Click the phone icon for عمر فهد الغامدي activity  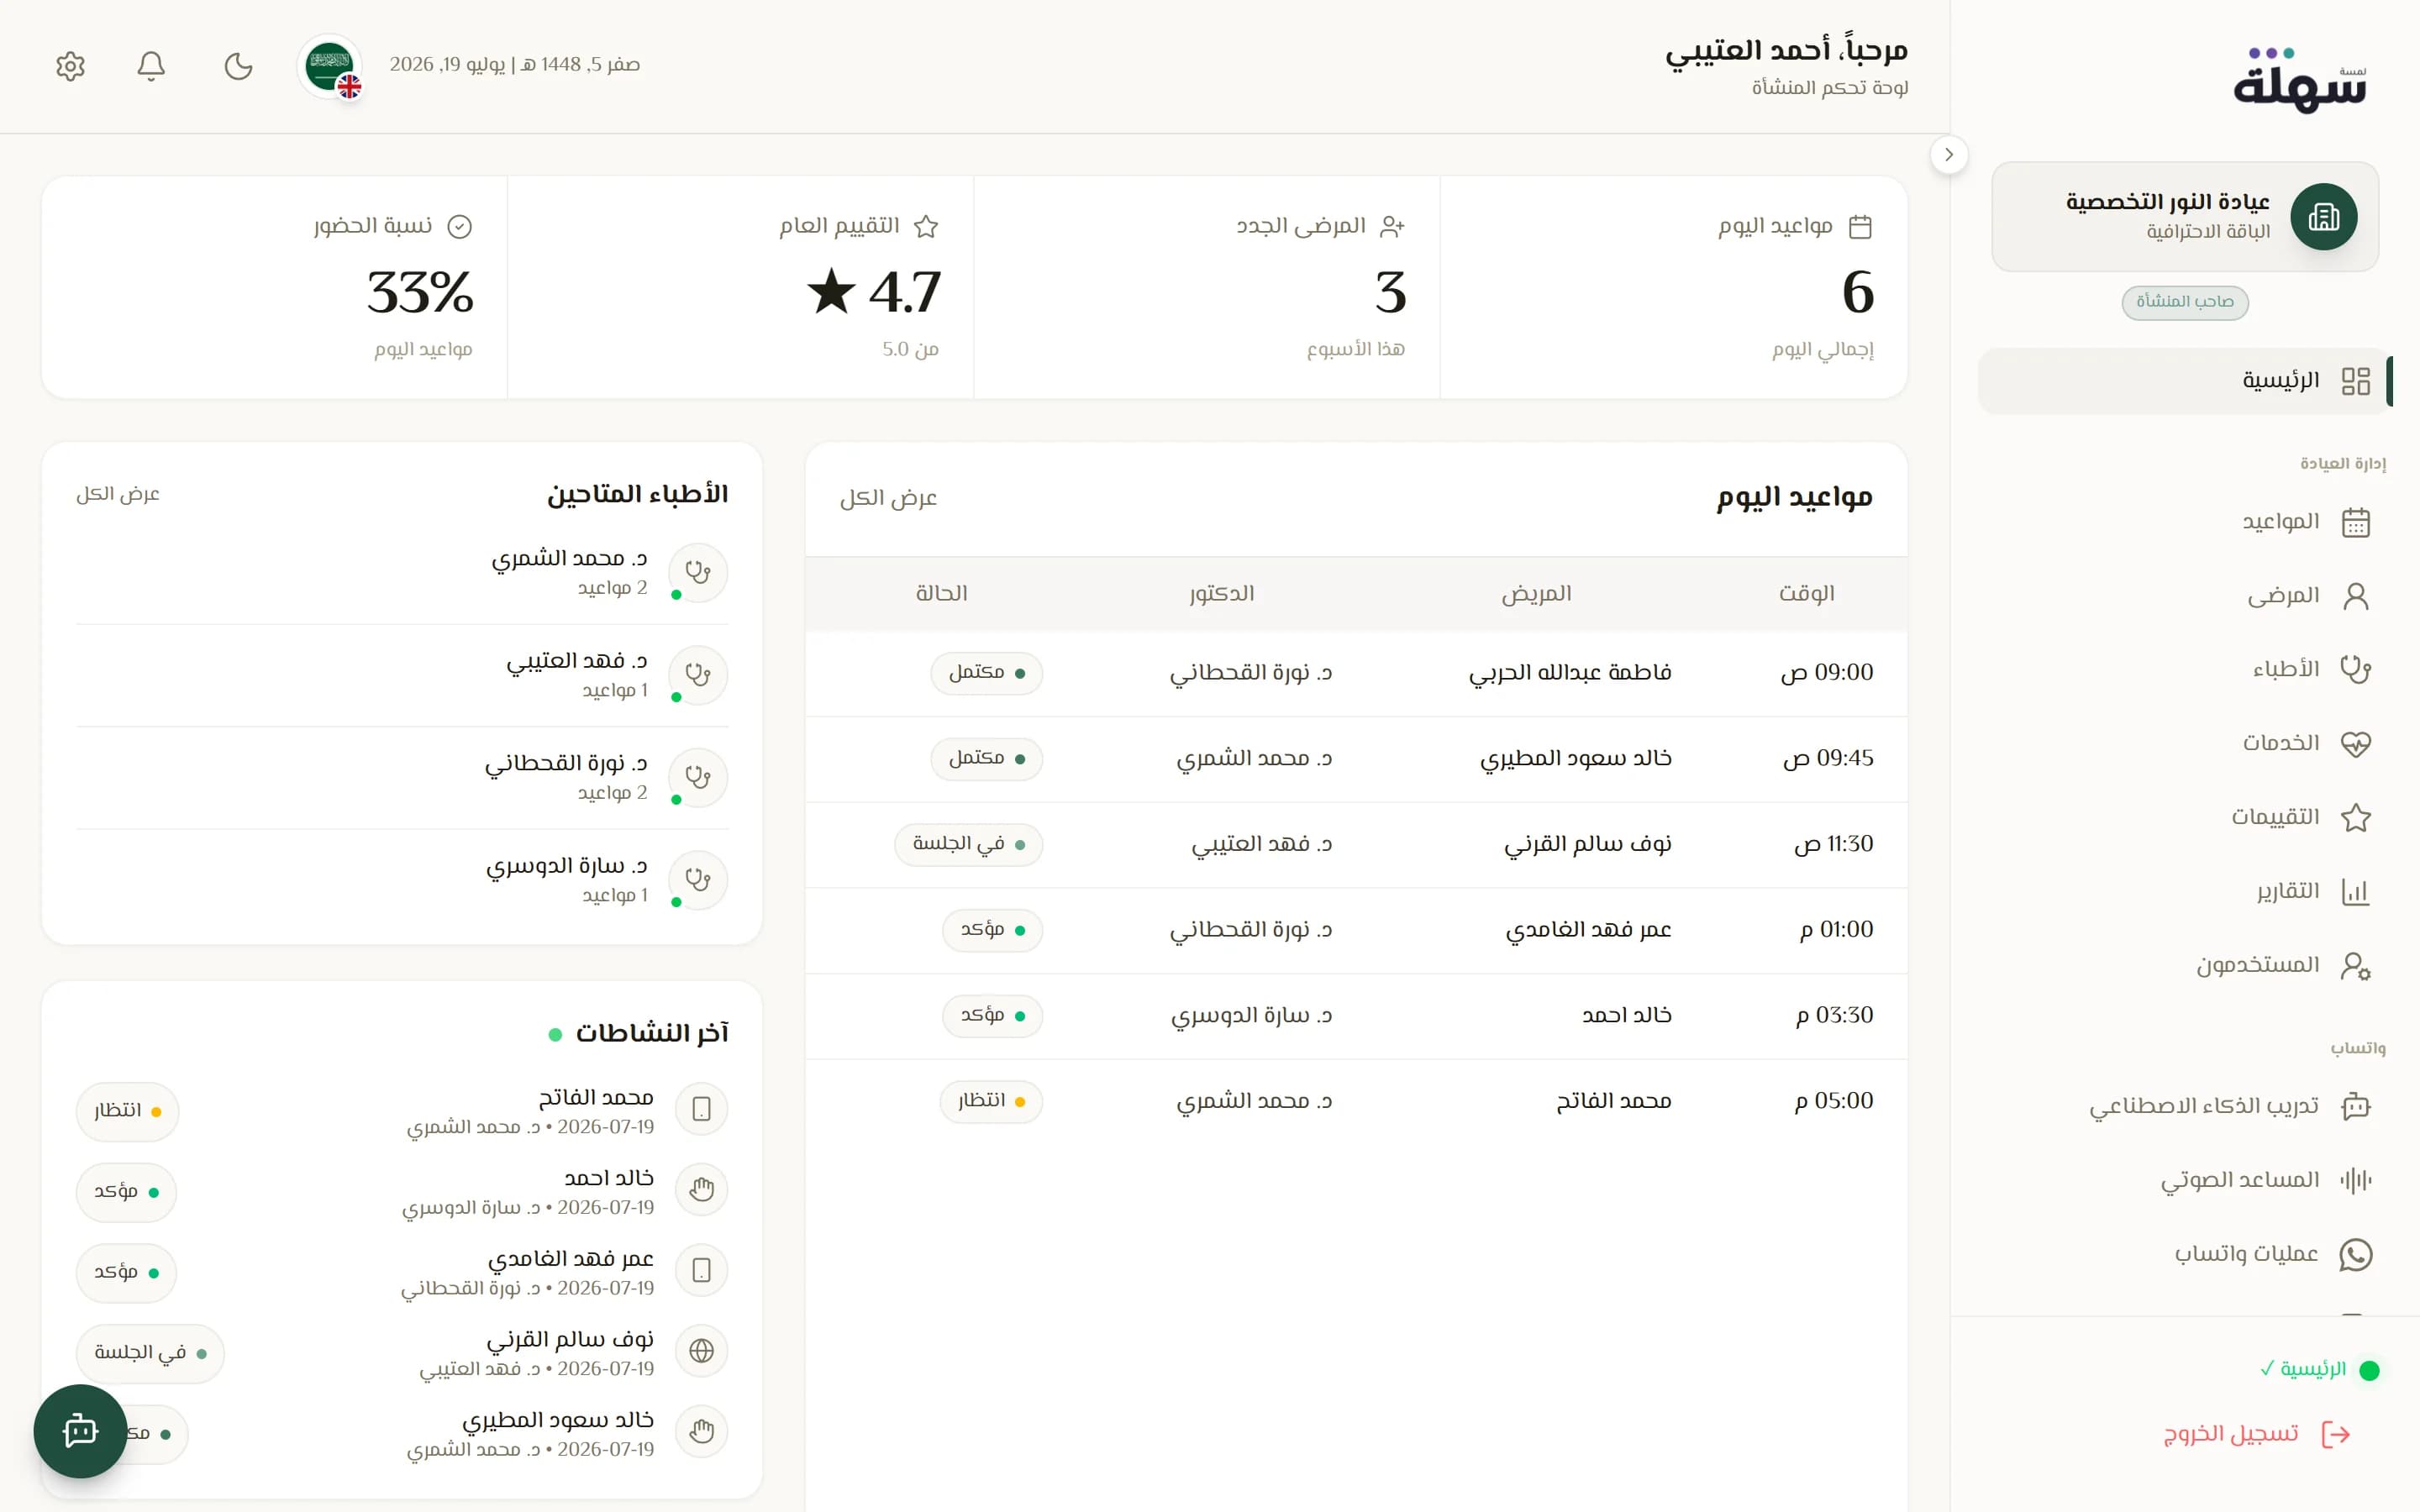[701, 1271]
